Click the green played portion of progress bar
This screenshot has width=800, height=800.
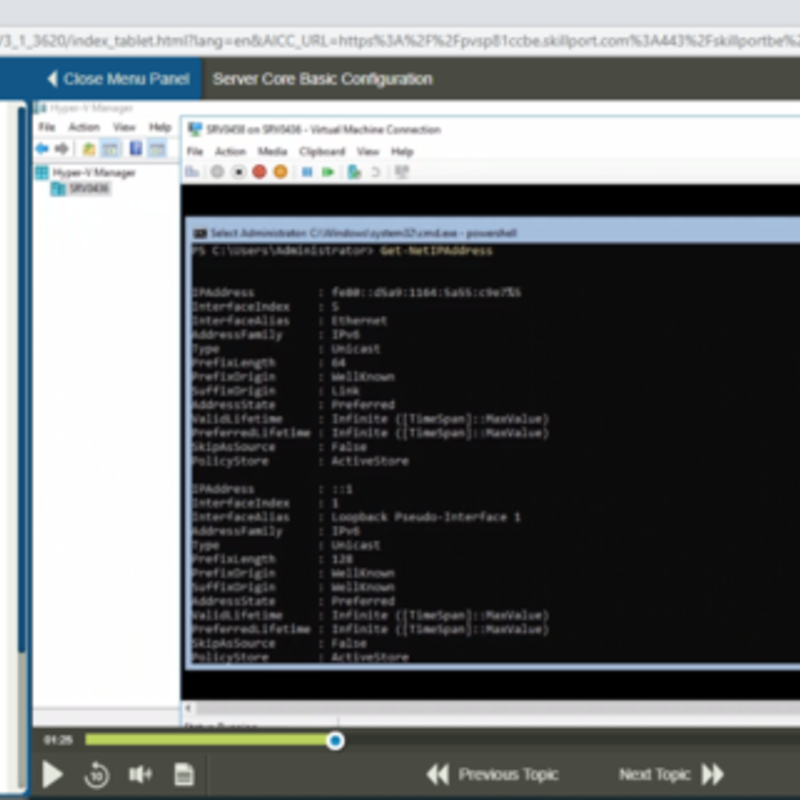[x=207, y=740]
